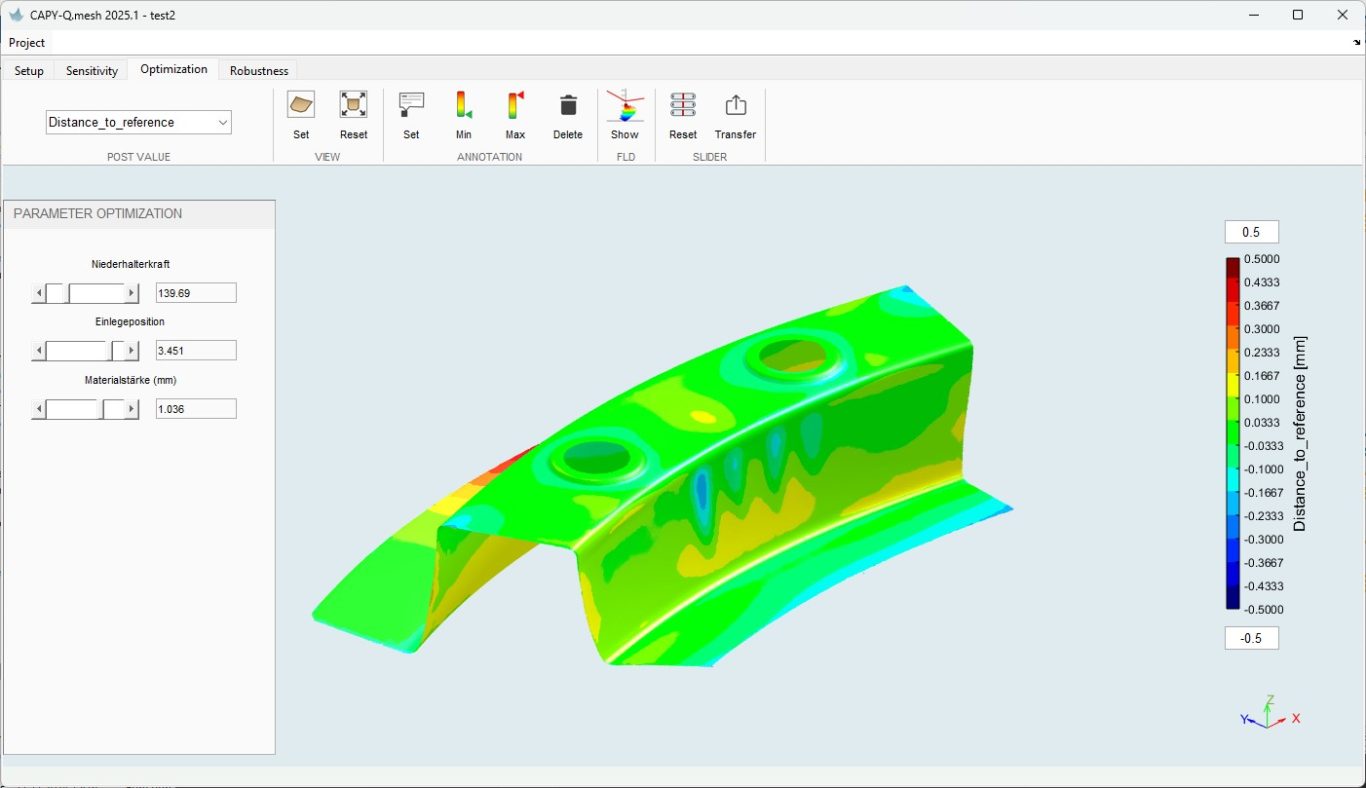Screen dimensions: 1366x788
Task: Open the Distance_to_reference post value dropdown
Action: coord(139,122)
